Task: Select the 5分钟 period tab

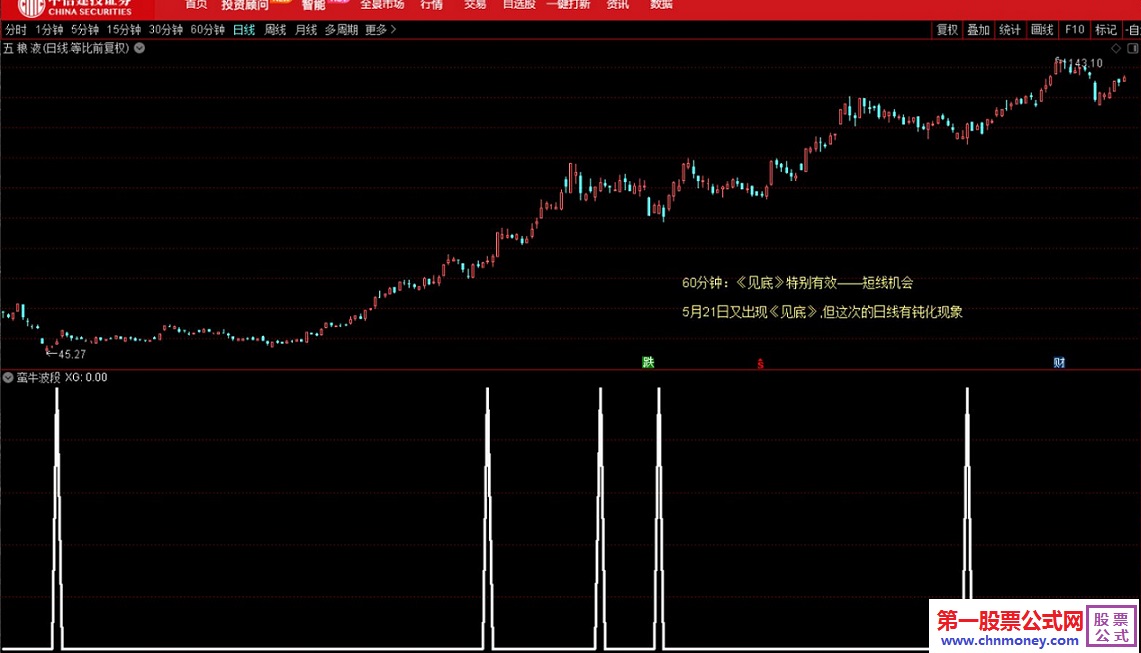Action: tap(84, 30)
